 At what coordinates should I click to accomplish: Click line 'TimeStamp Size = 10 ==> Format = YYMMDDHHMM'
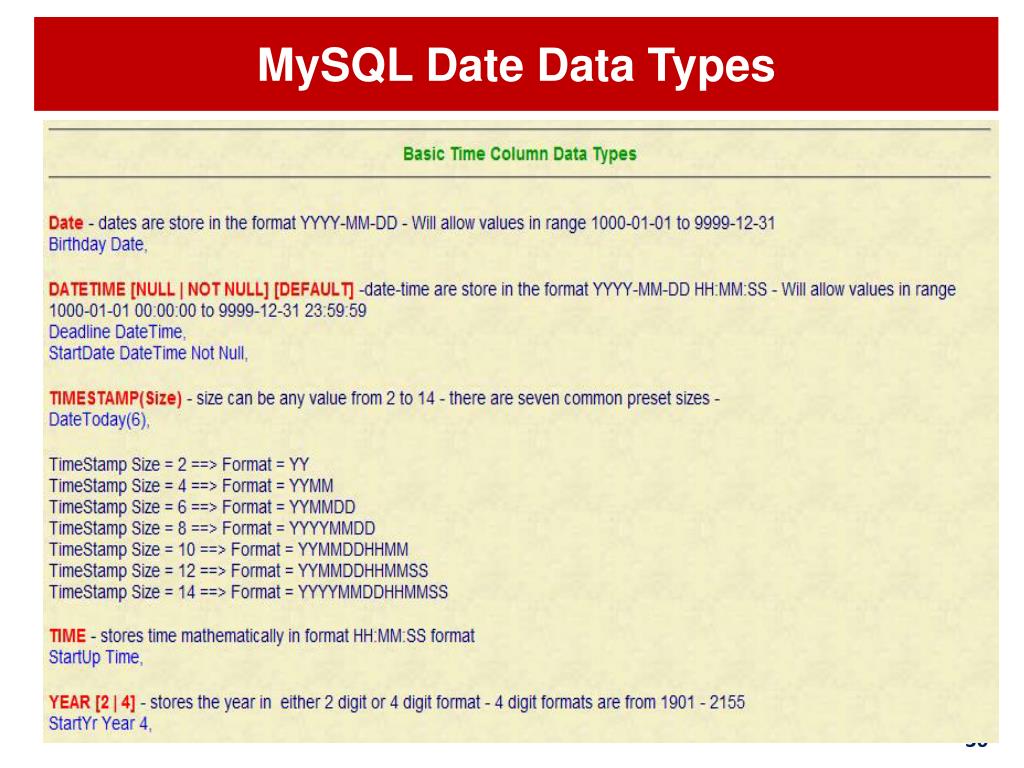pyautogui.click(x=229, y=550)
